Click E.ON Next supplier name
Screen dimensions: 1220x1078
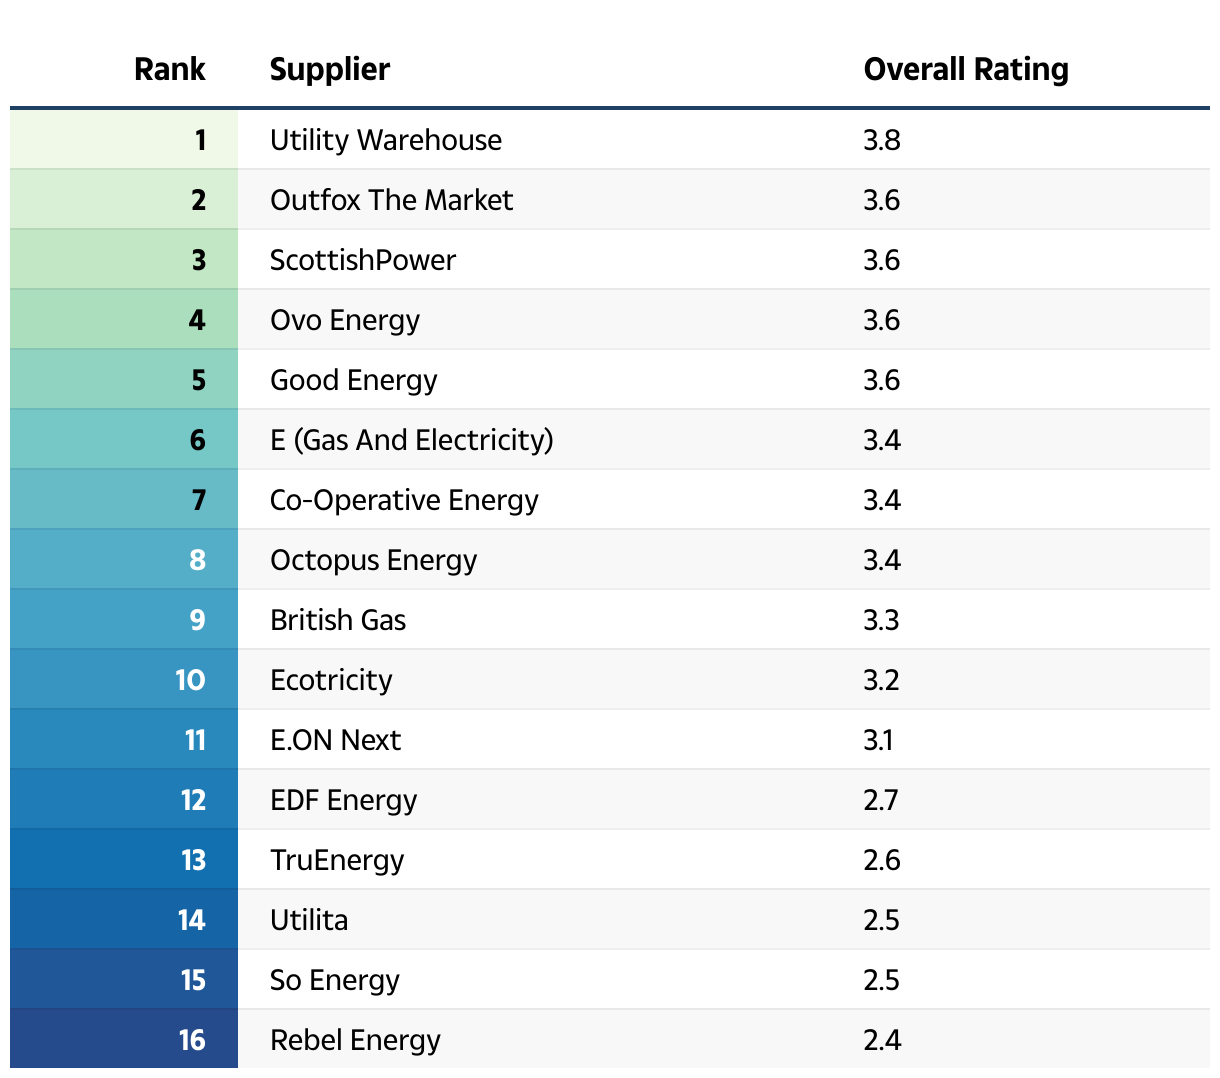point(335,740)
